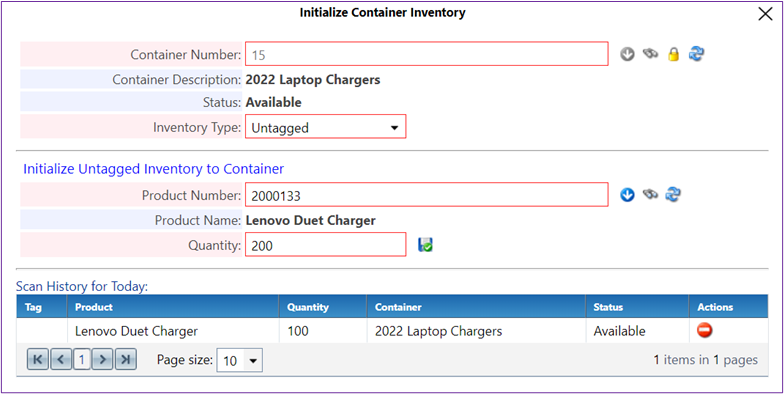
Task: Select page 1 in the pager
Action: pyautogui.click(x=82, y=360)
